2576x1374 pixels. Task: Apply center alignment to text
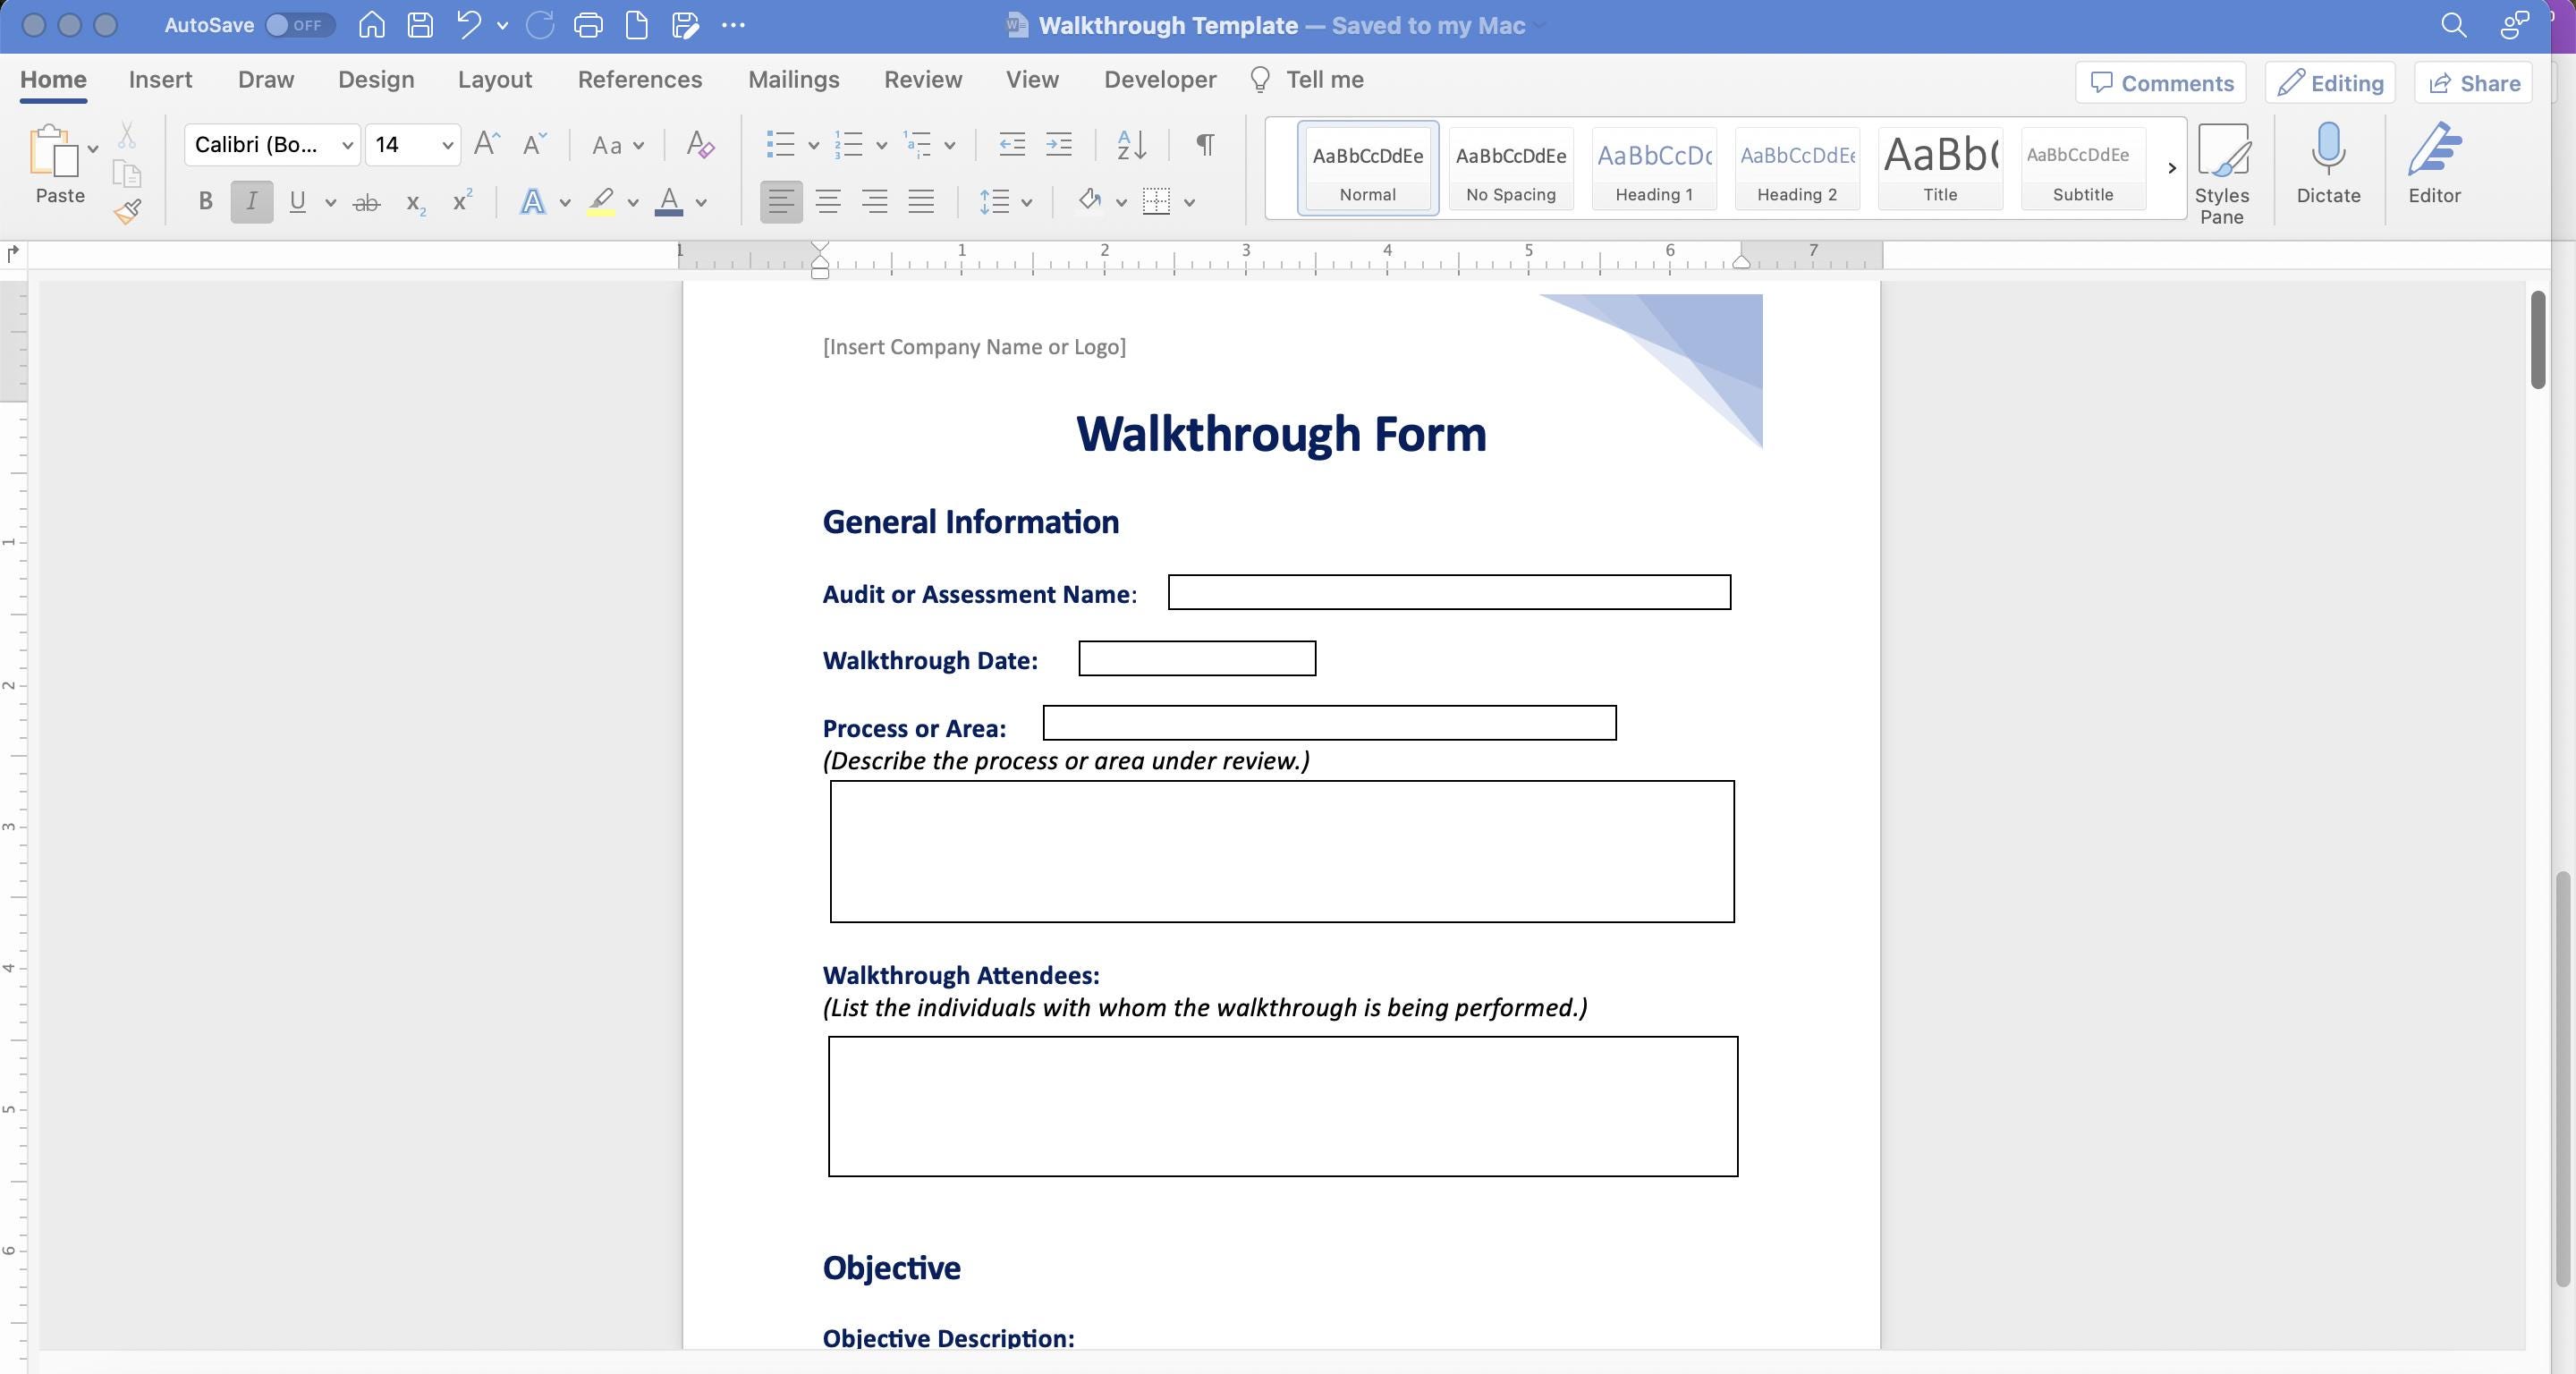click(828, 202)
